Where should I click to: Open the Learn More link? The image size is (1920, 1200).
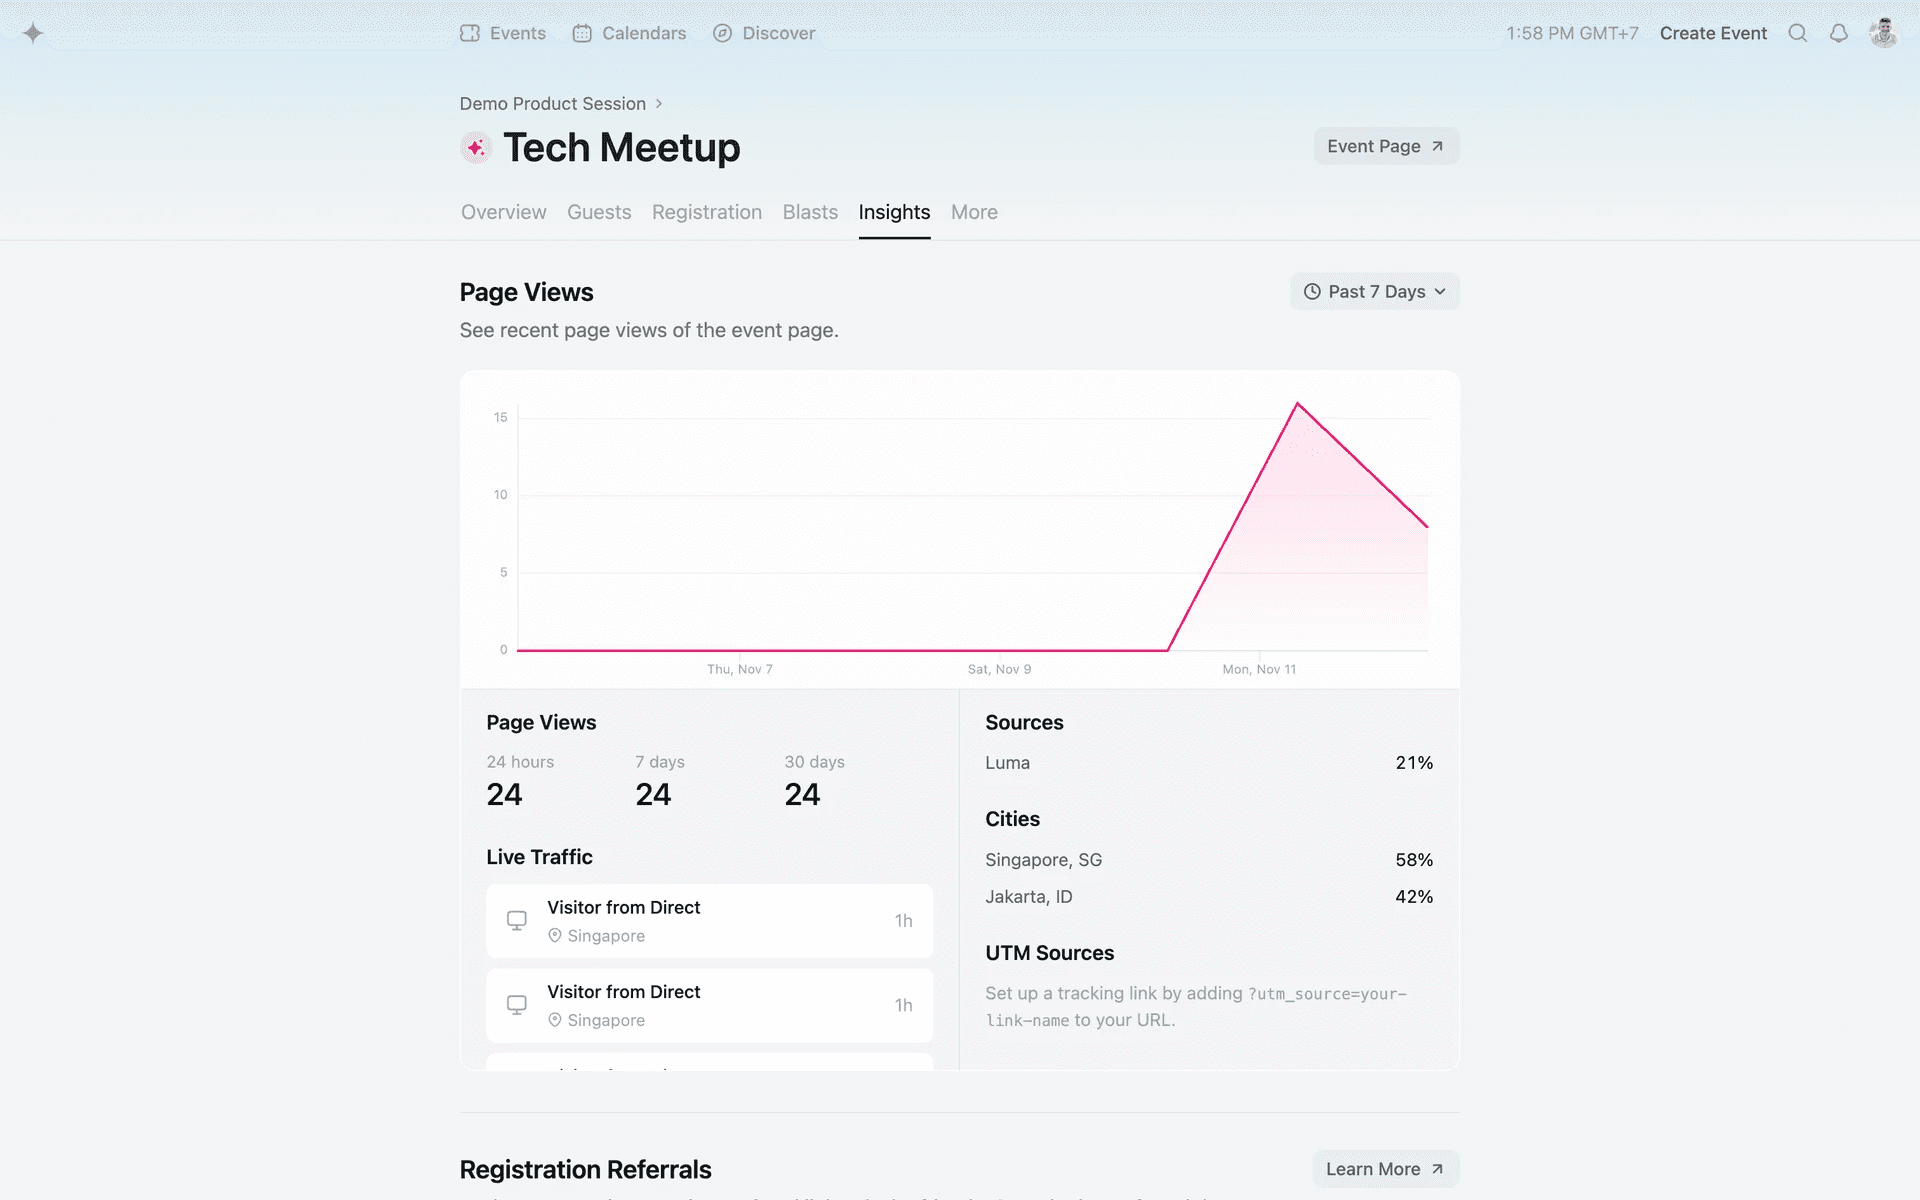point(1384,1169)
